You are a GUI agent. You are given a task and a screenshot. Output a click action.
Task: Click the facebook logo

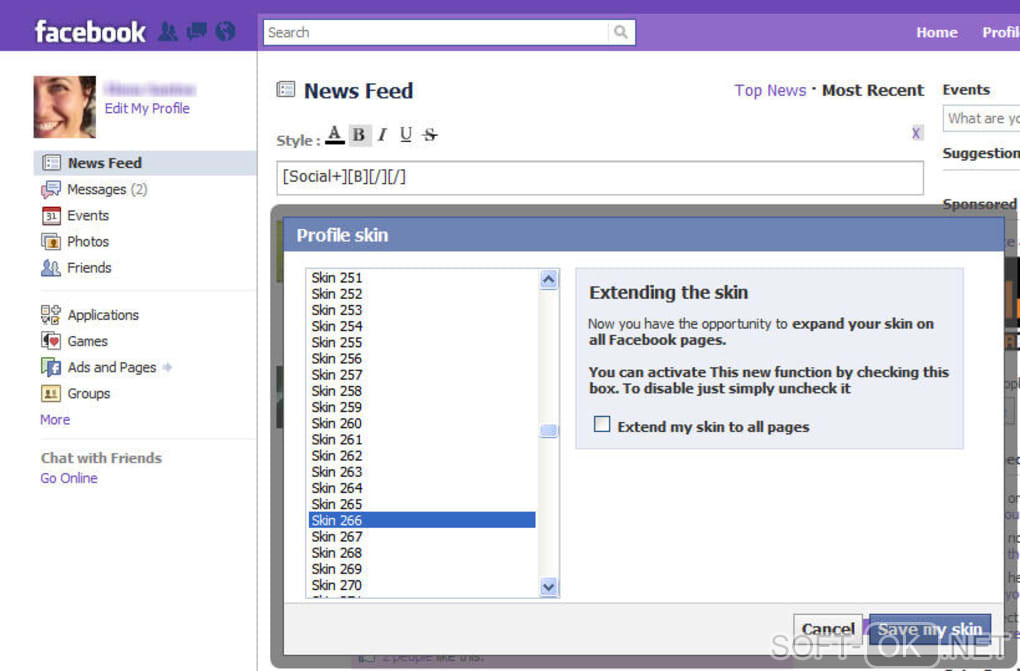[x=90, y=32]
